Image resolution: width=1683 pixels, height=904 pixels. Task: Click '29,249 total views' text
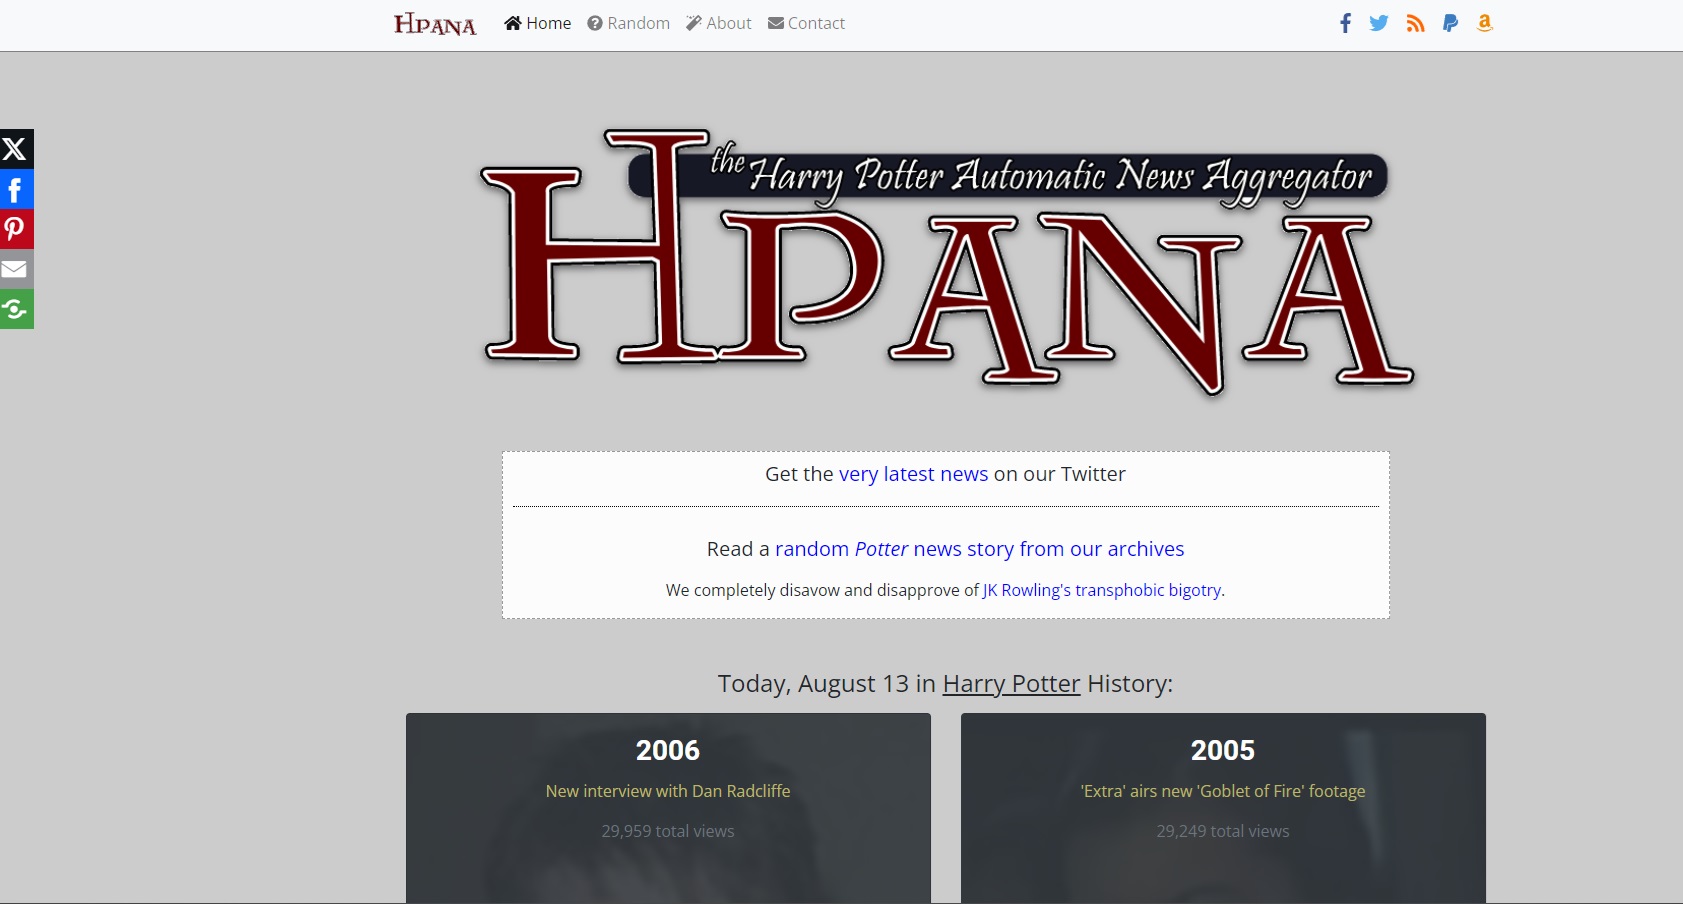1223,831
